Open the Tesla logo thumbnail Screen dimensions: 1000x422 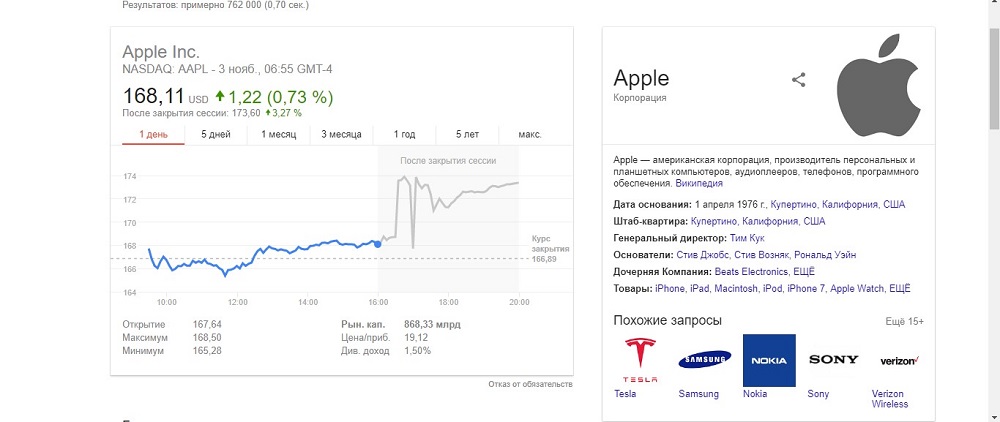[x=640, y=360]
